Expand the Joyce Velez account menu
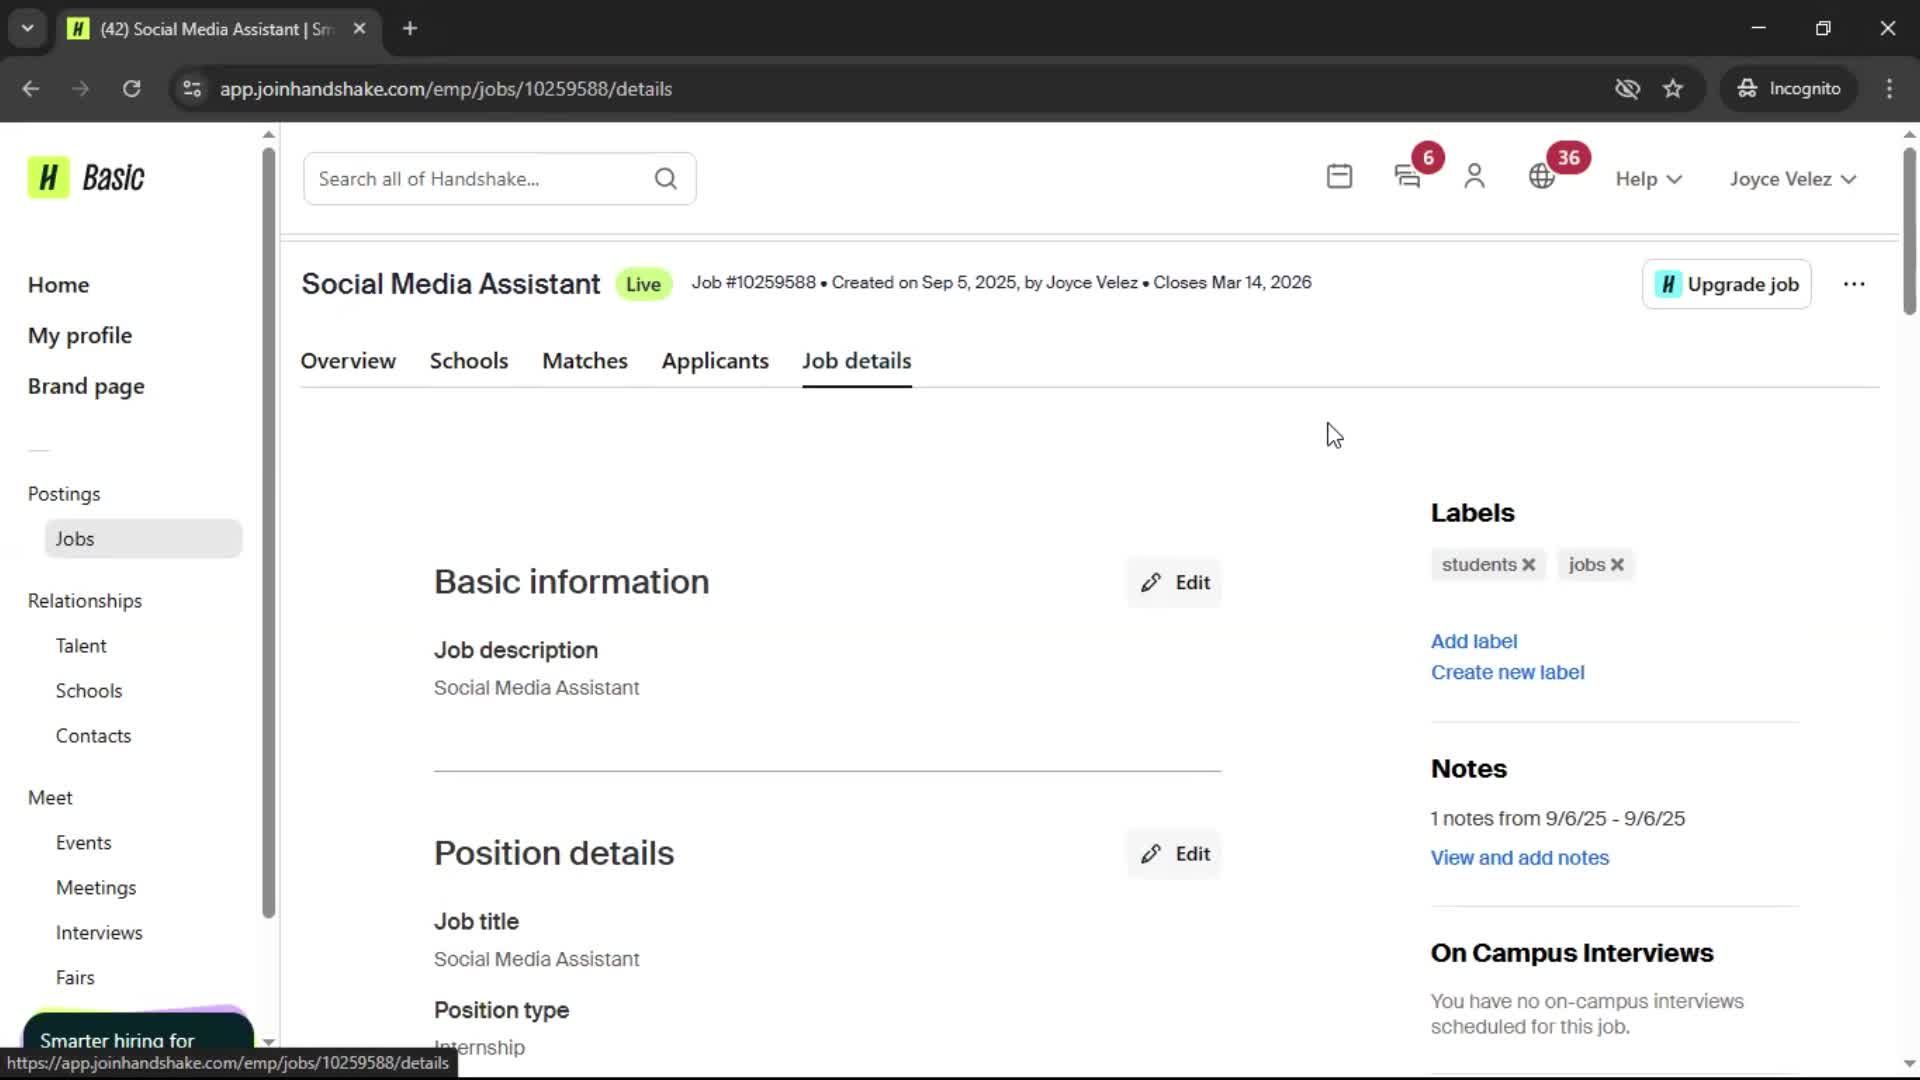This screenshot has width=1920, height=1080. click(x=1792, y=179)
